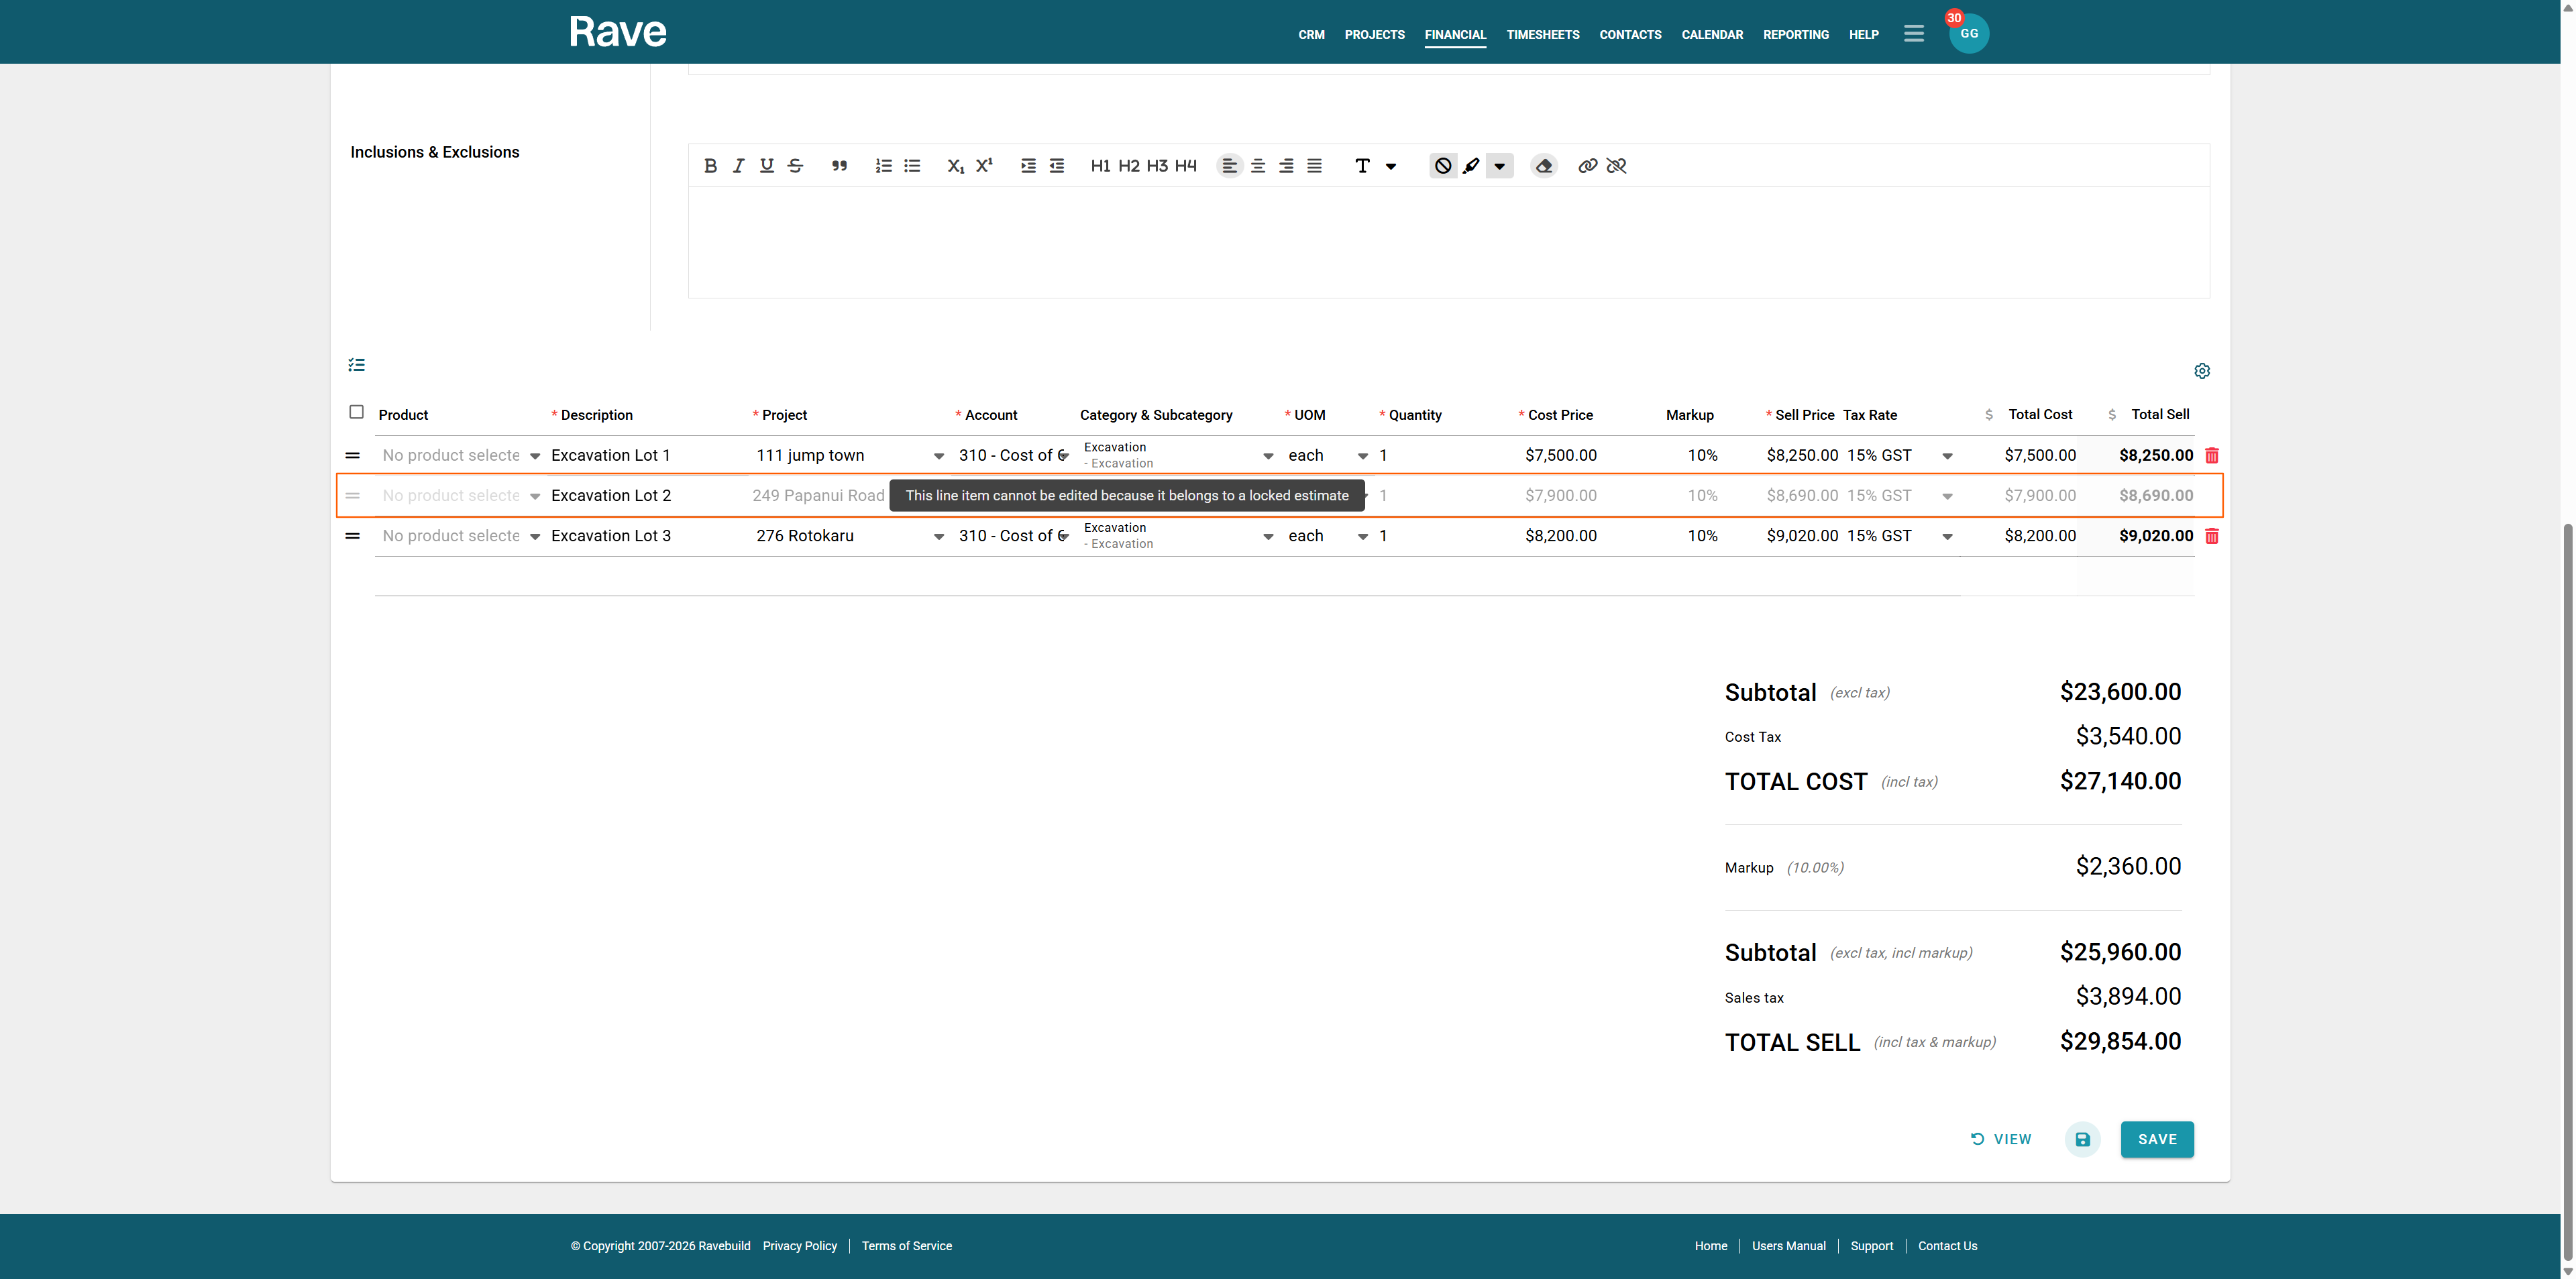This screenshot has width=2576, height=1279.
Task: Expand Tax Rate dropdown for Lot 3
Action: (x=1947, y=537)
